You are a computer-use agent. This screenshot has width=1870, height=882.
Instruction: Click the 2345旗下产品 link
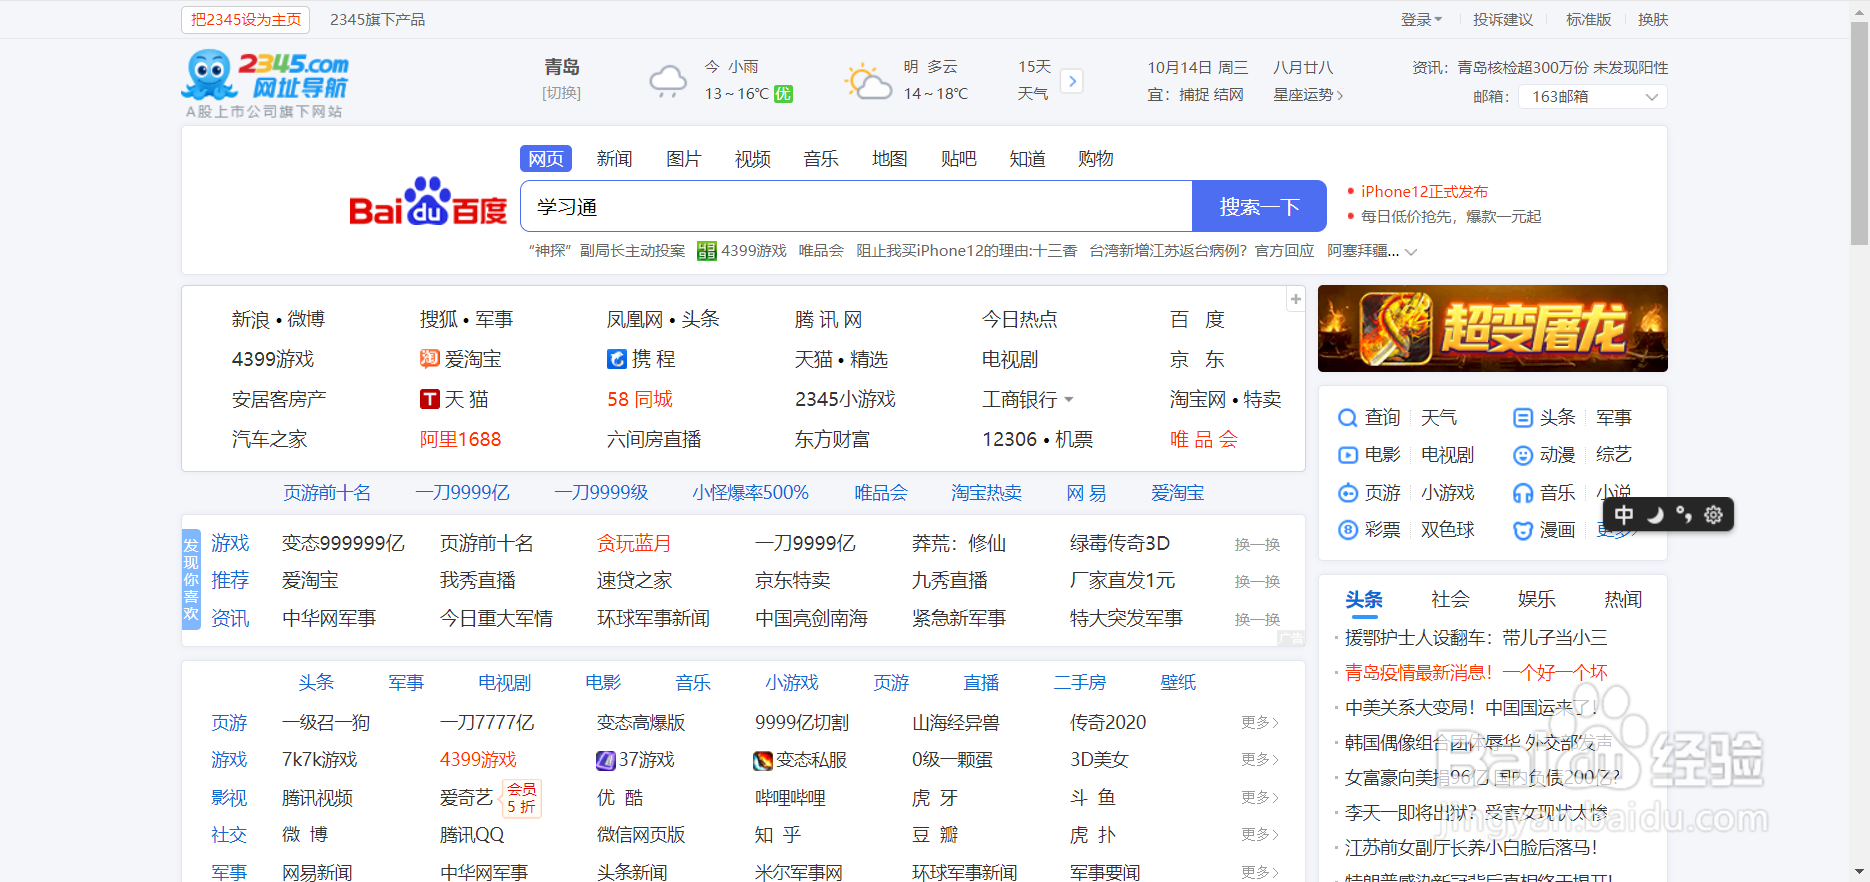377,20
